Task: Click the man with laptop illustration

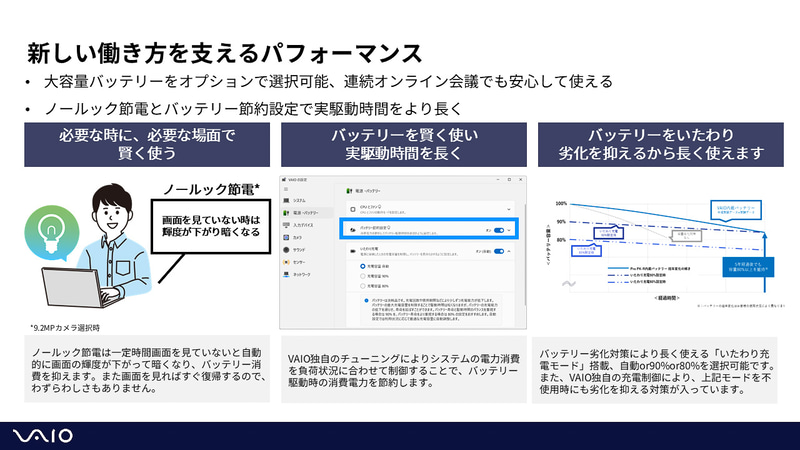Action: tap(97, 246)
